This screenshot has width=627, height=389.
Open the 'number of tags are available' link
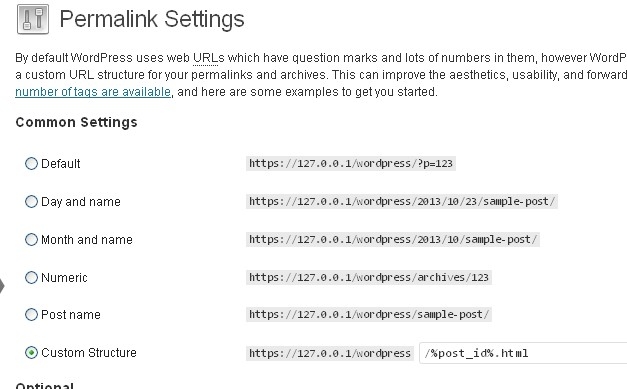[x=93, y=92]
